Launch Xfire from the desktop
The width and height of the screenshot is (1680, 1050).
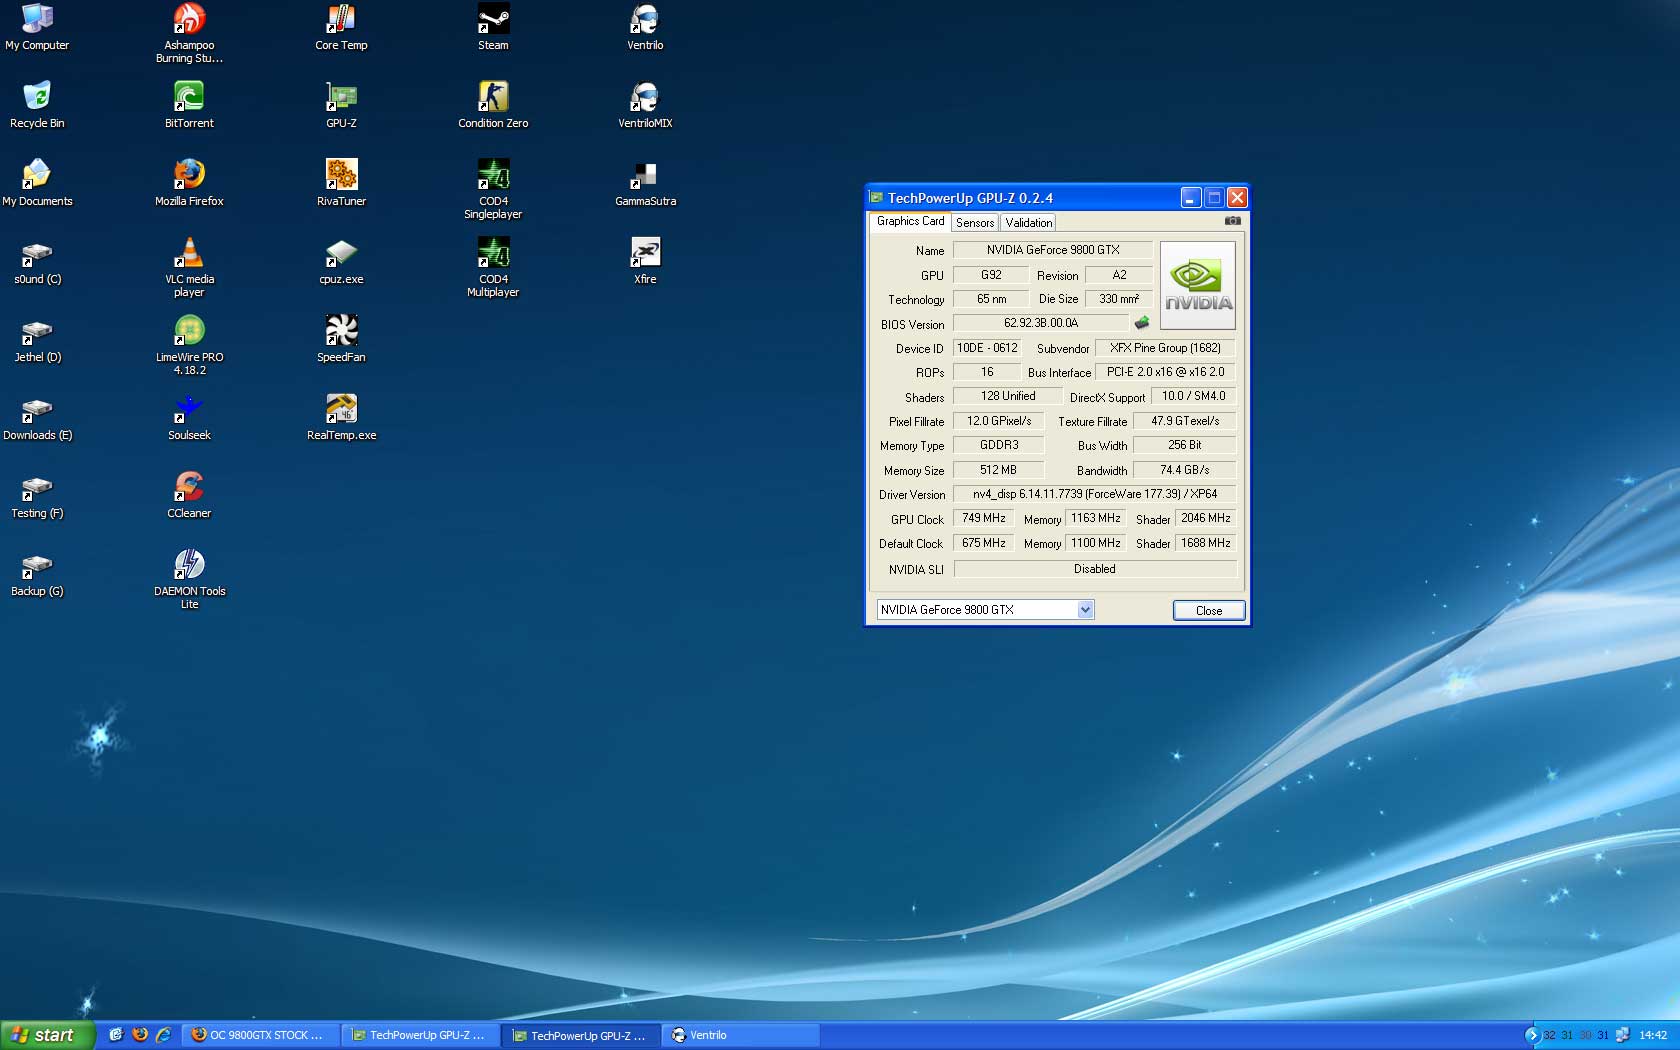tap(645, 261)
